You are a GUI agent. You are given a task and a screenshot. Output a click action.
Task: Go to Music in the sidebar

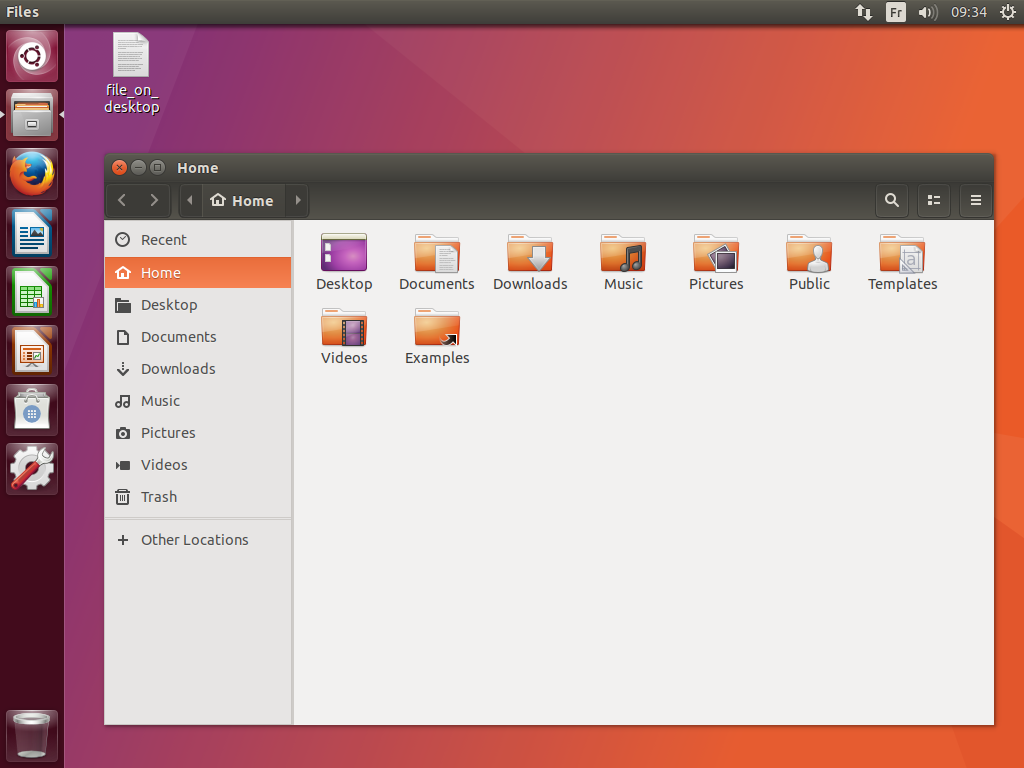(x=198, y=400)
